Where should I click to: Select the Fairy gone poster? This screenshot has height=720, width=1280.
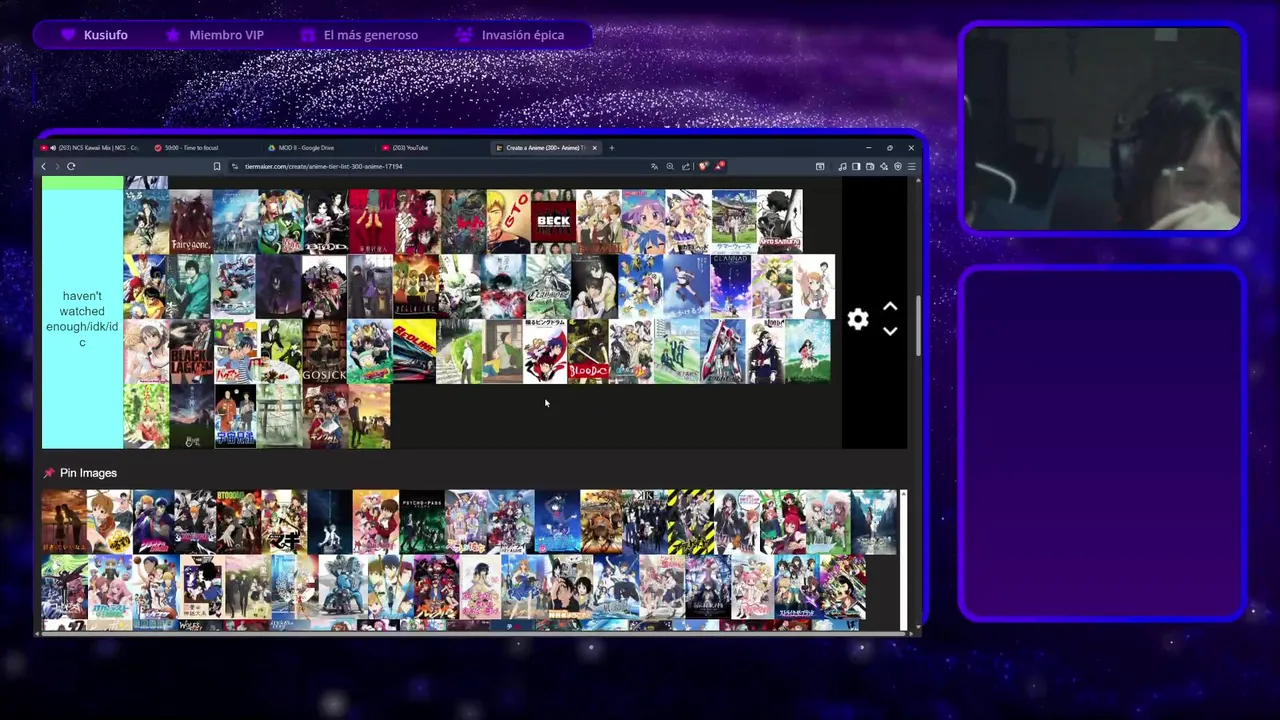(x=190, y=221)
